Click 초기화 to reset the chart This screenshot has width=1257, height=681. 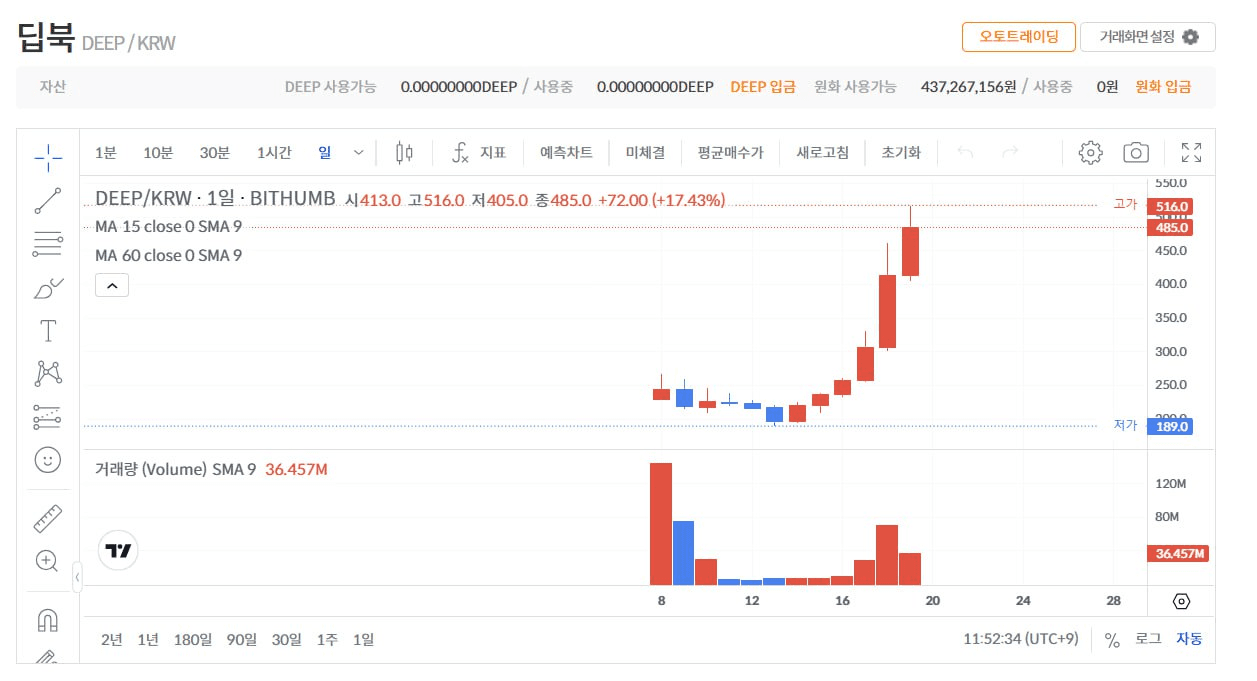click(x=901, y=153)
